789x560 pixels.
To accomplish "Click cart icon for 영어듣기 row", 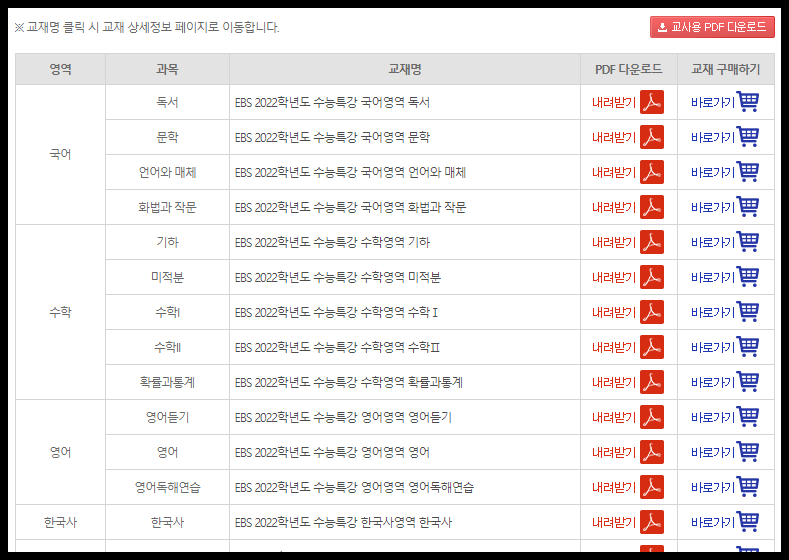I will (747, 416).
